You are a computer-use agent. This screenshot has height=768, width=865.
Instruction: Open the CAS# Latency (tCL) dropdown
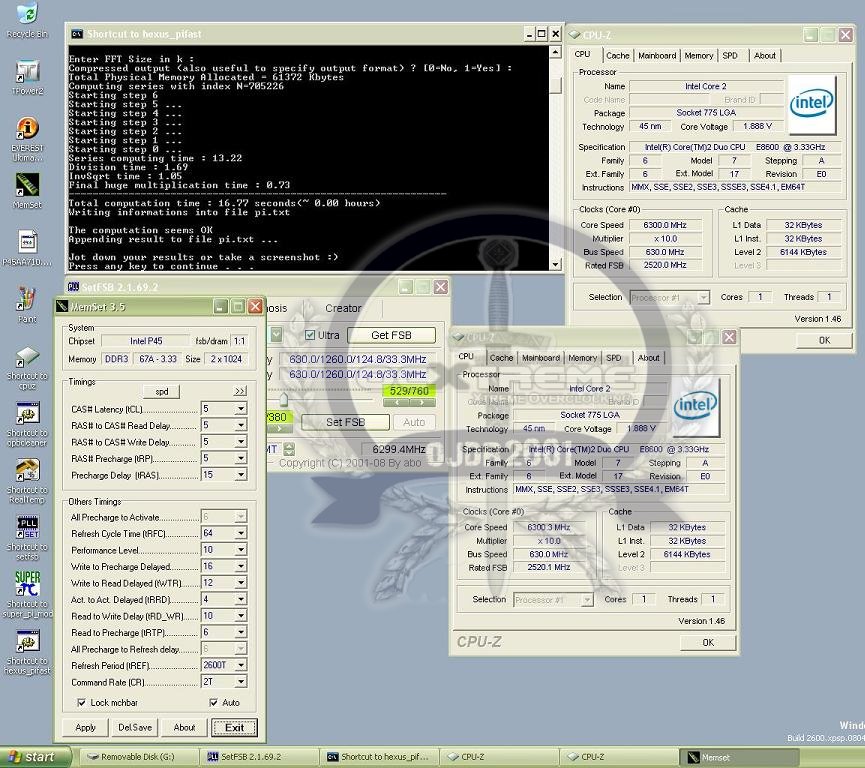click(x=241, y=409)
